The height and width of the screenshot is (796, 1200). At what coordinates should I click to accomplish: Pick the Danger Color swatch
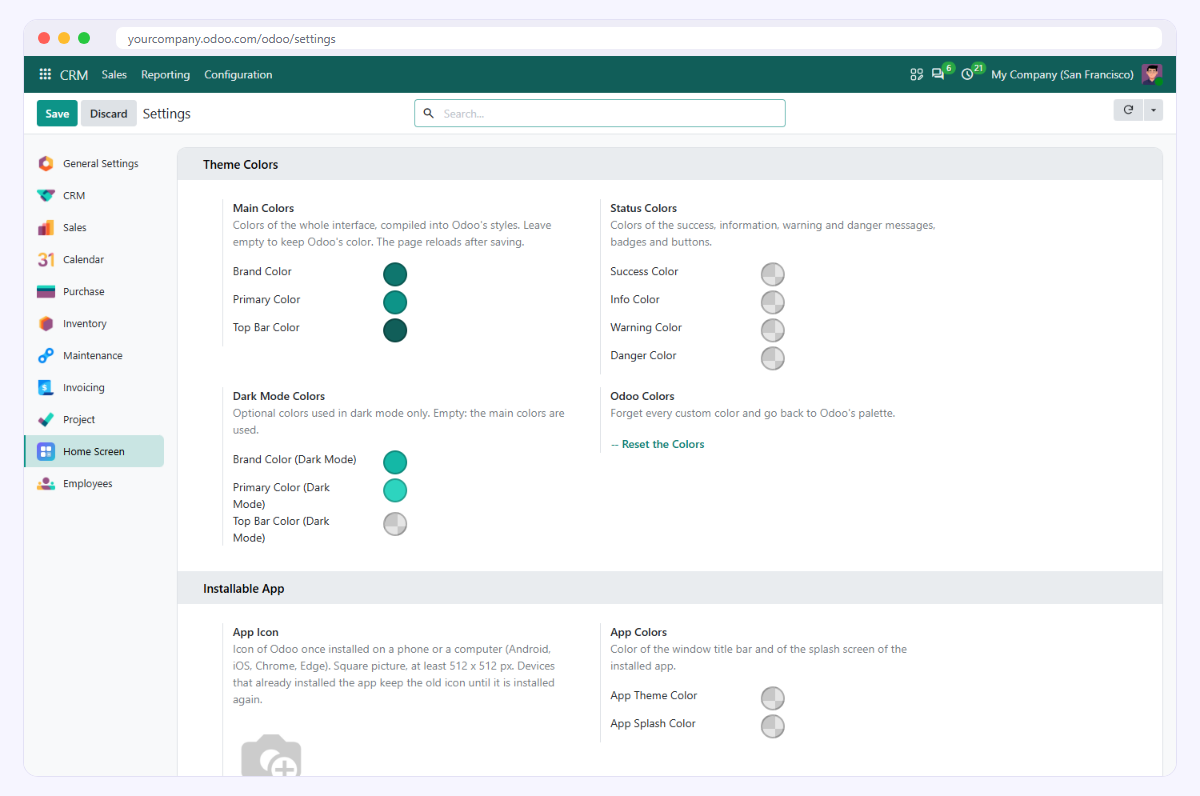point(773,358)
